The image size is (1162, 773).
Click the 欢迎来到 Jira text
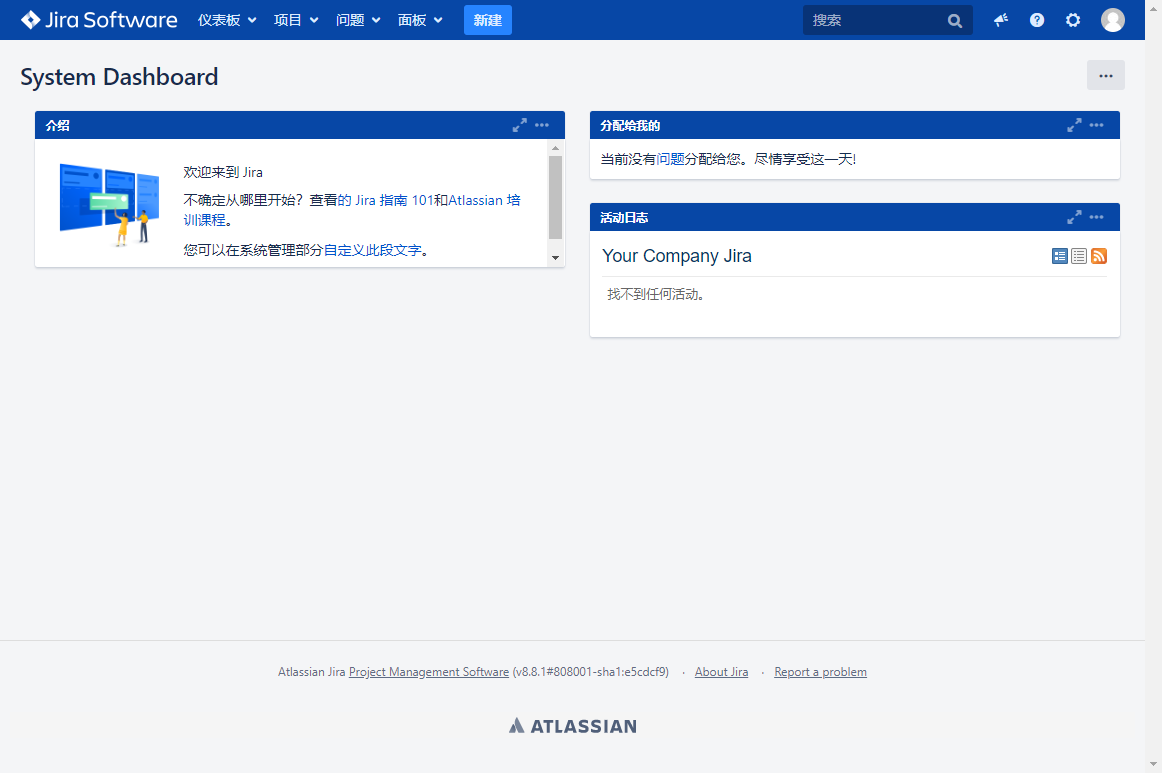click(x=223, y=172)
